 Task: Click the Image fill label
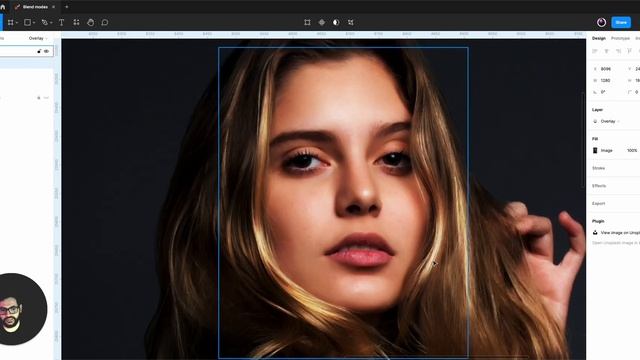(x=607, y=151)
